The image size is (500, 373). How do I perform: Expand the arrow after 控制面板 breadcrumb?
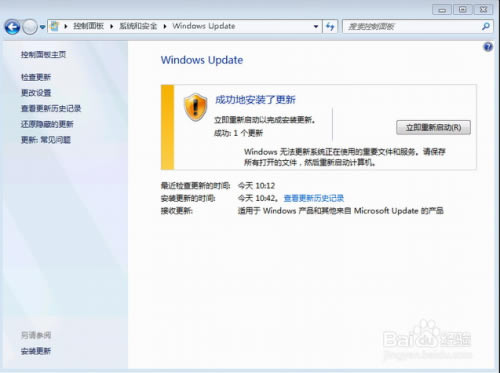[x=112, y=26]
